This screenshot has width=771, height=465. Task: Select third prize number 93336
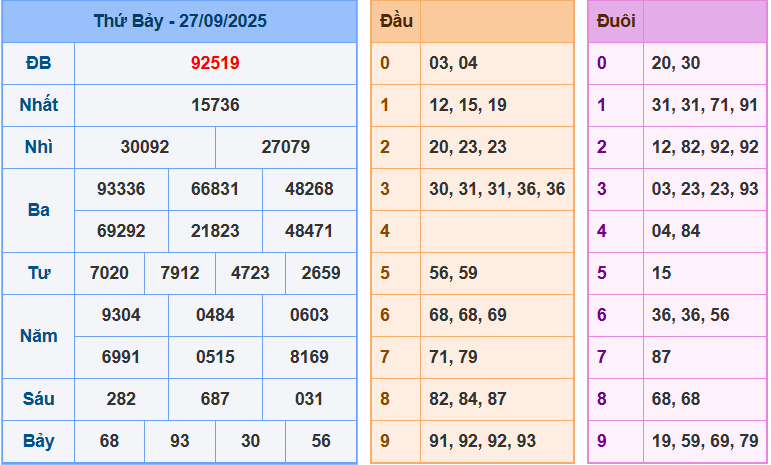click(x=121, y=189)
